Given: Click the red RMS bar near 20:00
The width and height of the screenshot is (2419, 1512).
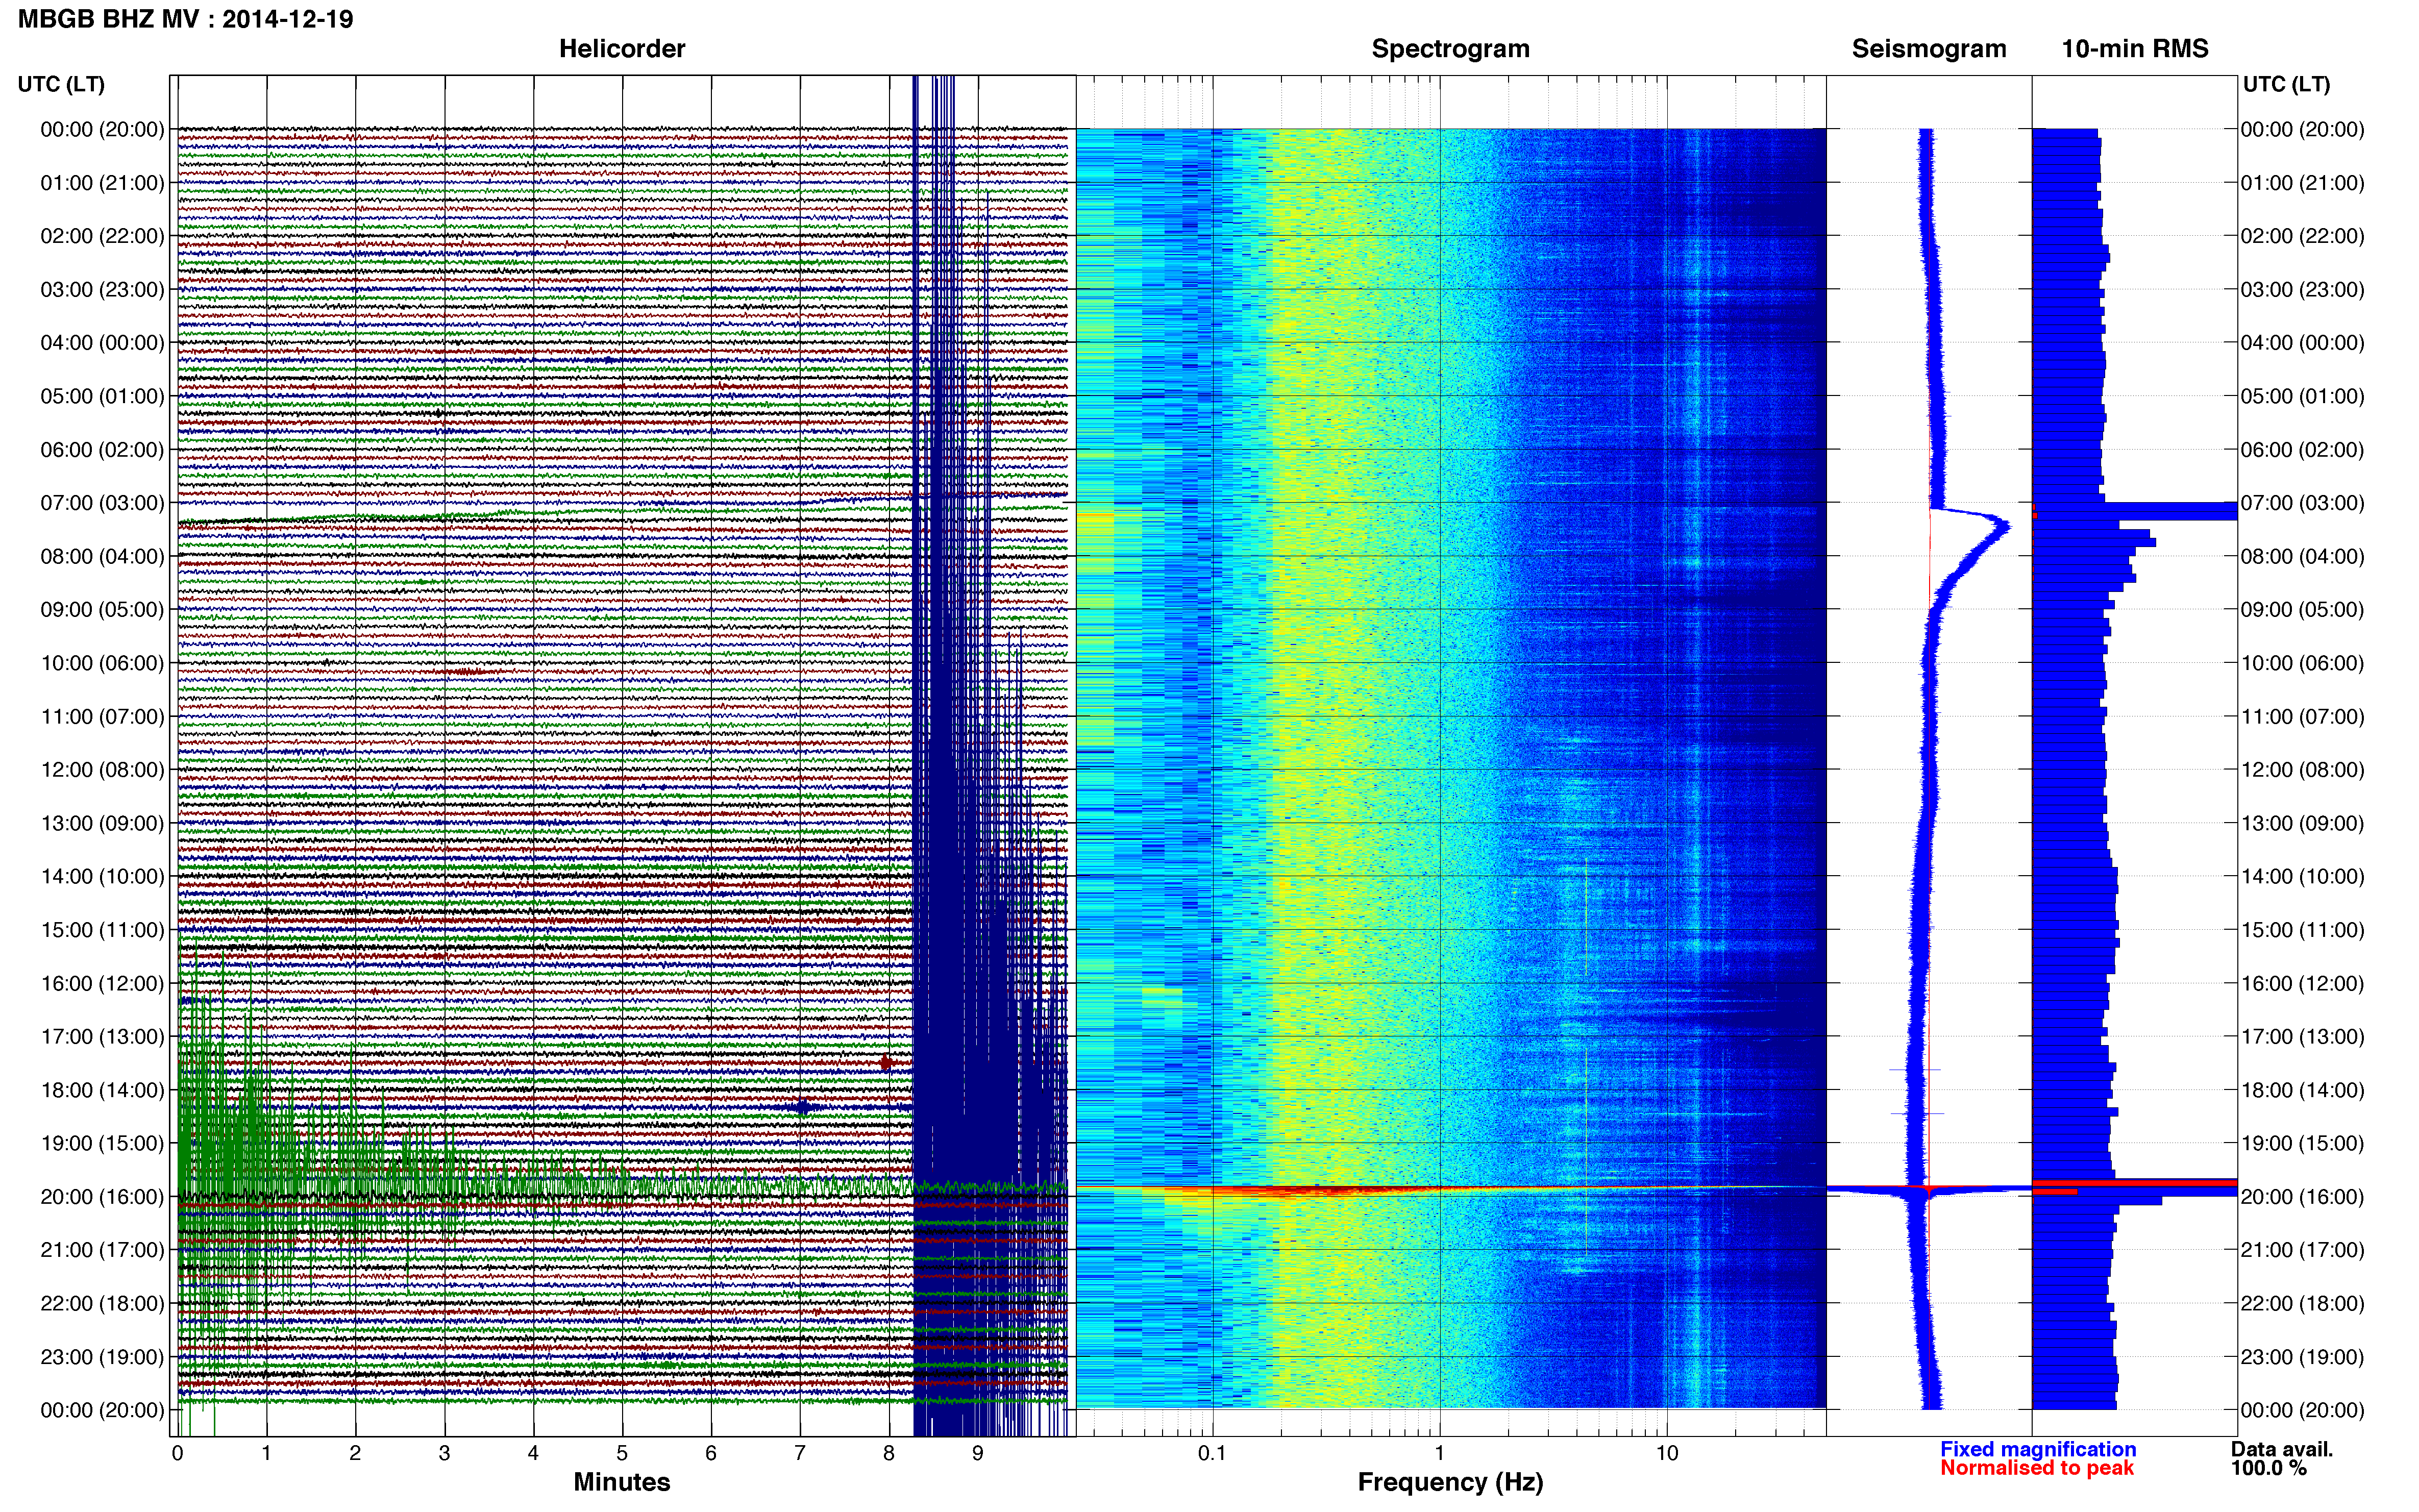Looking at the screenshot, I should coord(2135,1183).
